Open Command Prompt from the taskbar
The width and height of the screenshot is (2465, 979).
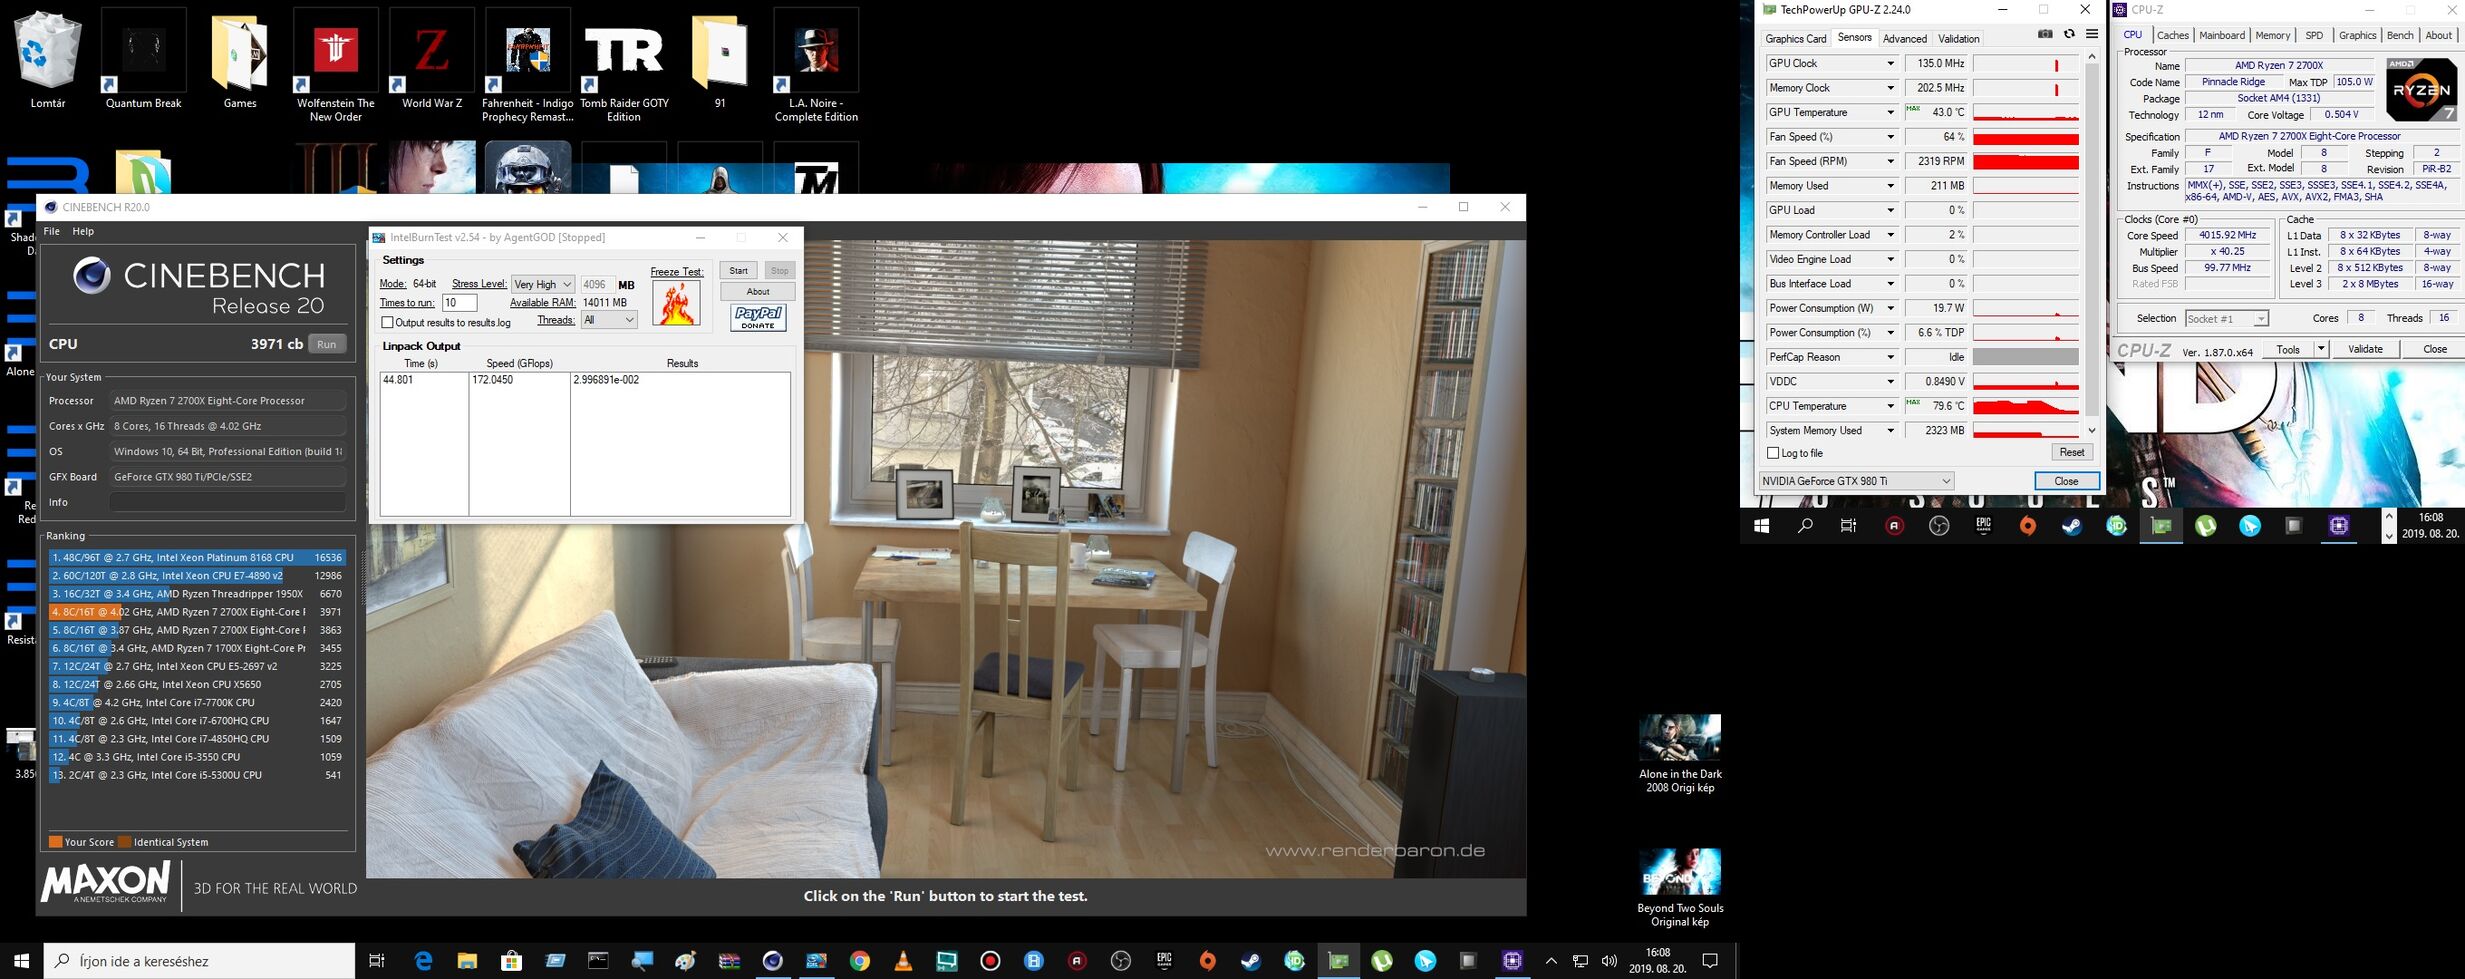point(598,961)
